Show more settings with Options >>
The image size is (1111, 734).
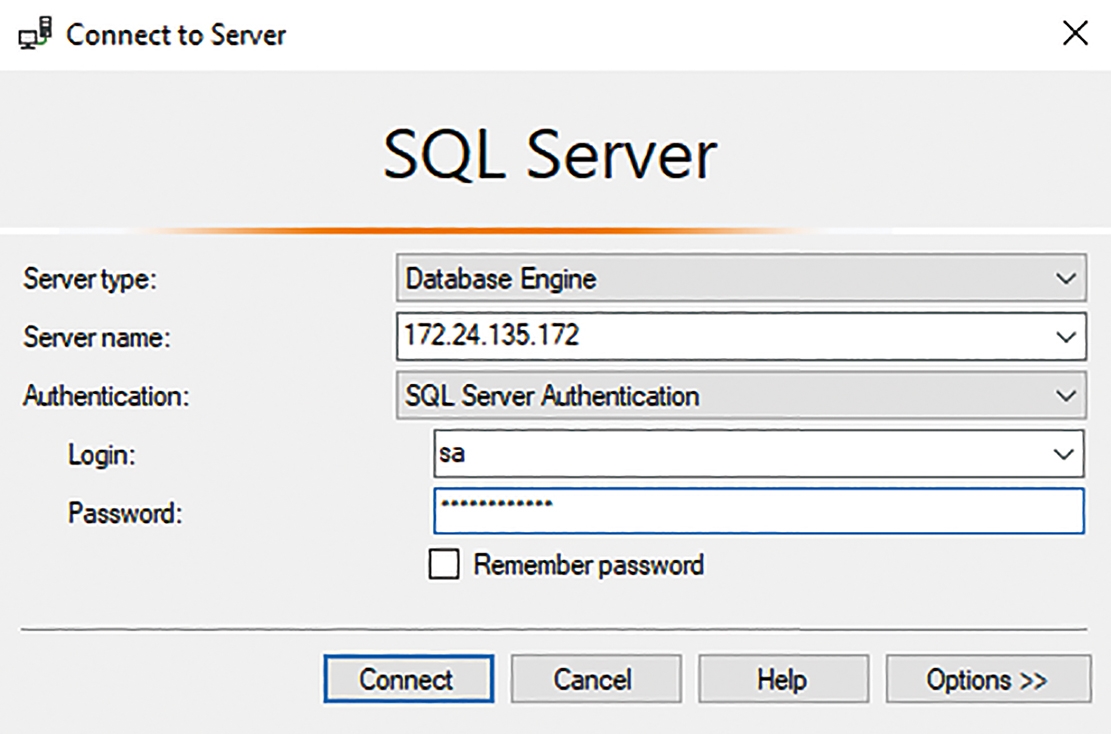point(988,679)
